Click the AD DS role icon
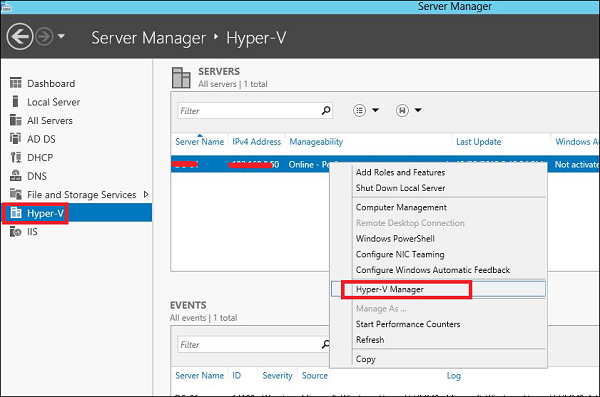 coord(16,138)
